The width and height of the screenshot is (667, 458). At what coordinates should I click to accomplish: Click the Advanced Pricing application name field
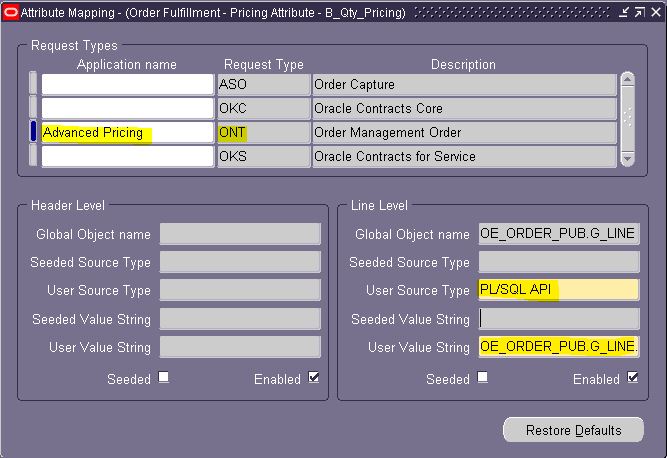[127, 132]
